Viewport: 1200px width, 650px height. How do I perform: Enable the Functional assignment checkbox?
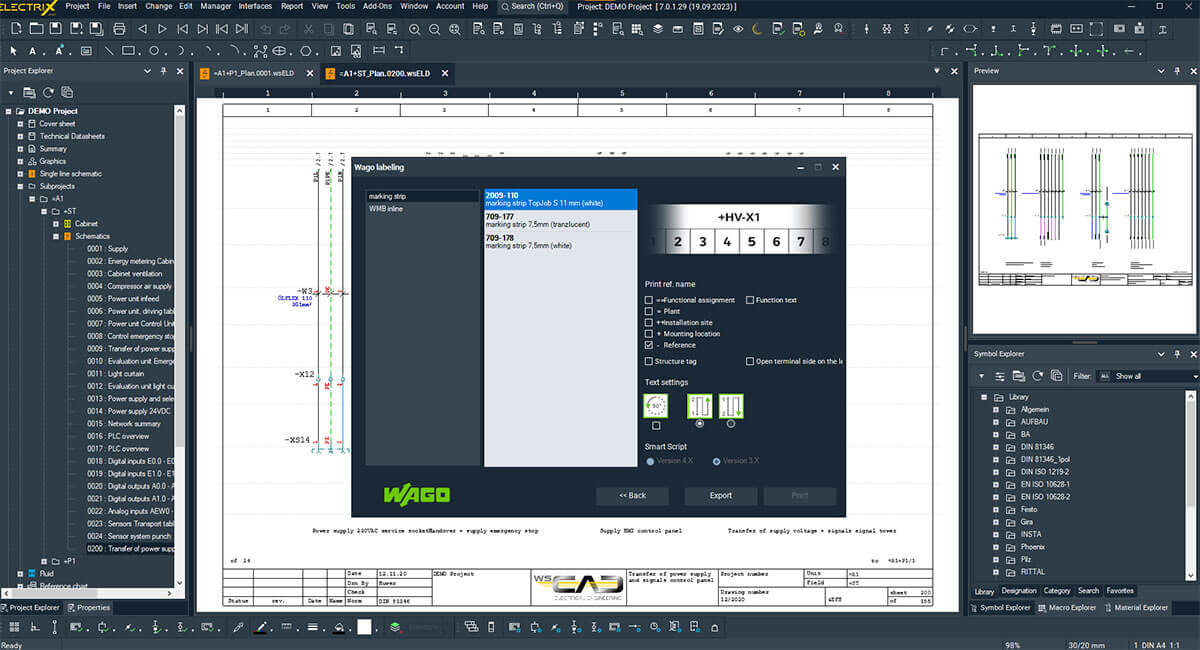(x=649, y=300)
